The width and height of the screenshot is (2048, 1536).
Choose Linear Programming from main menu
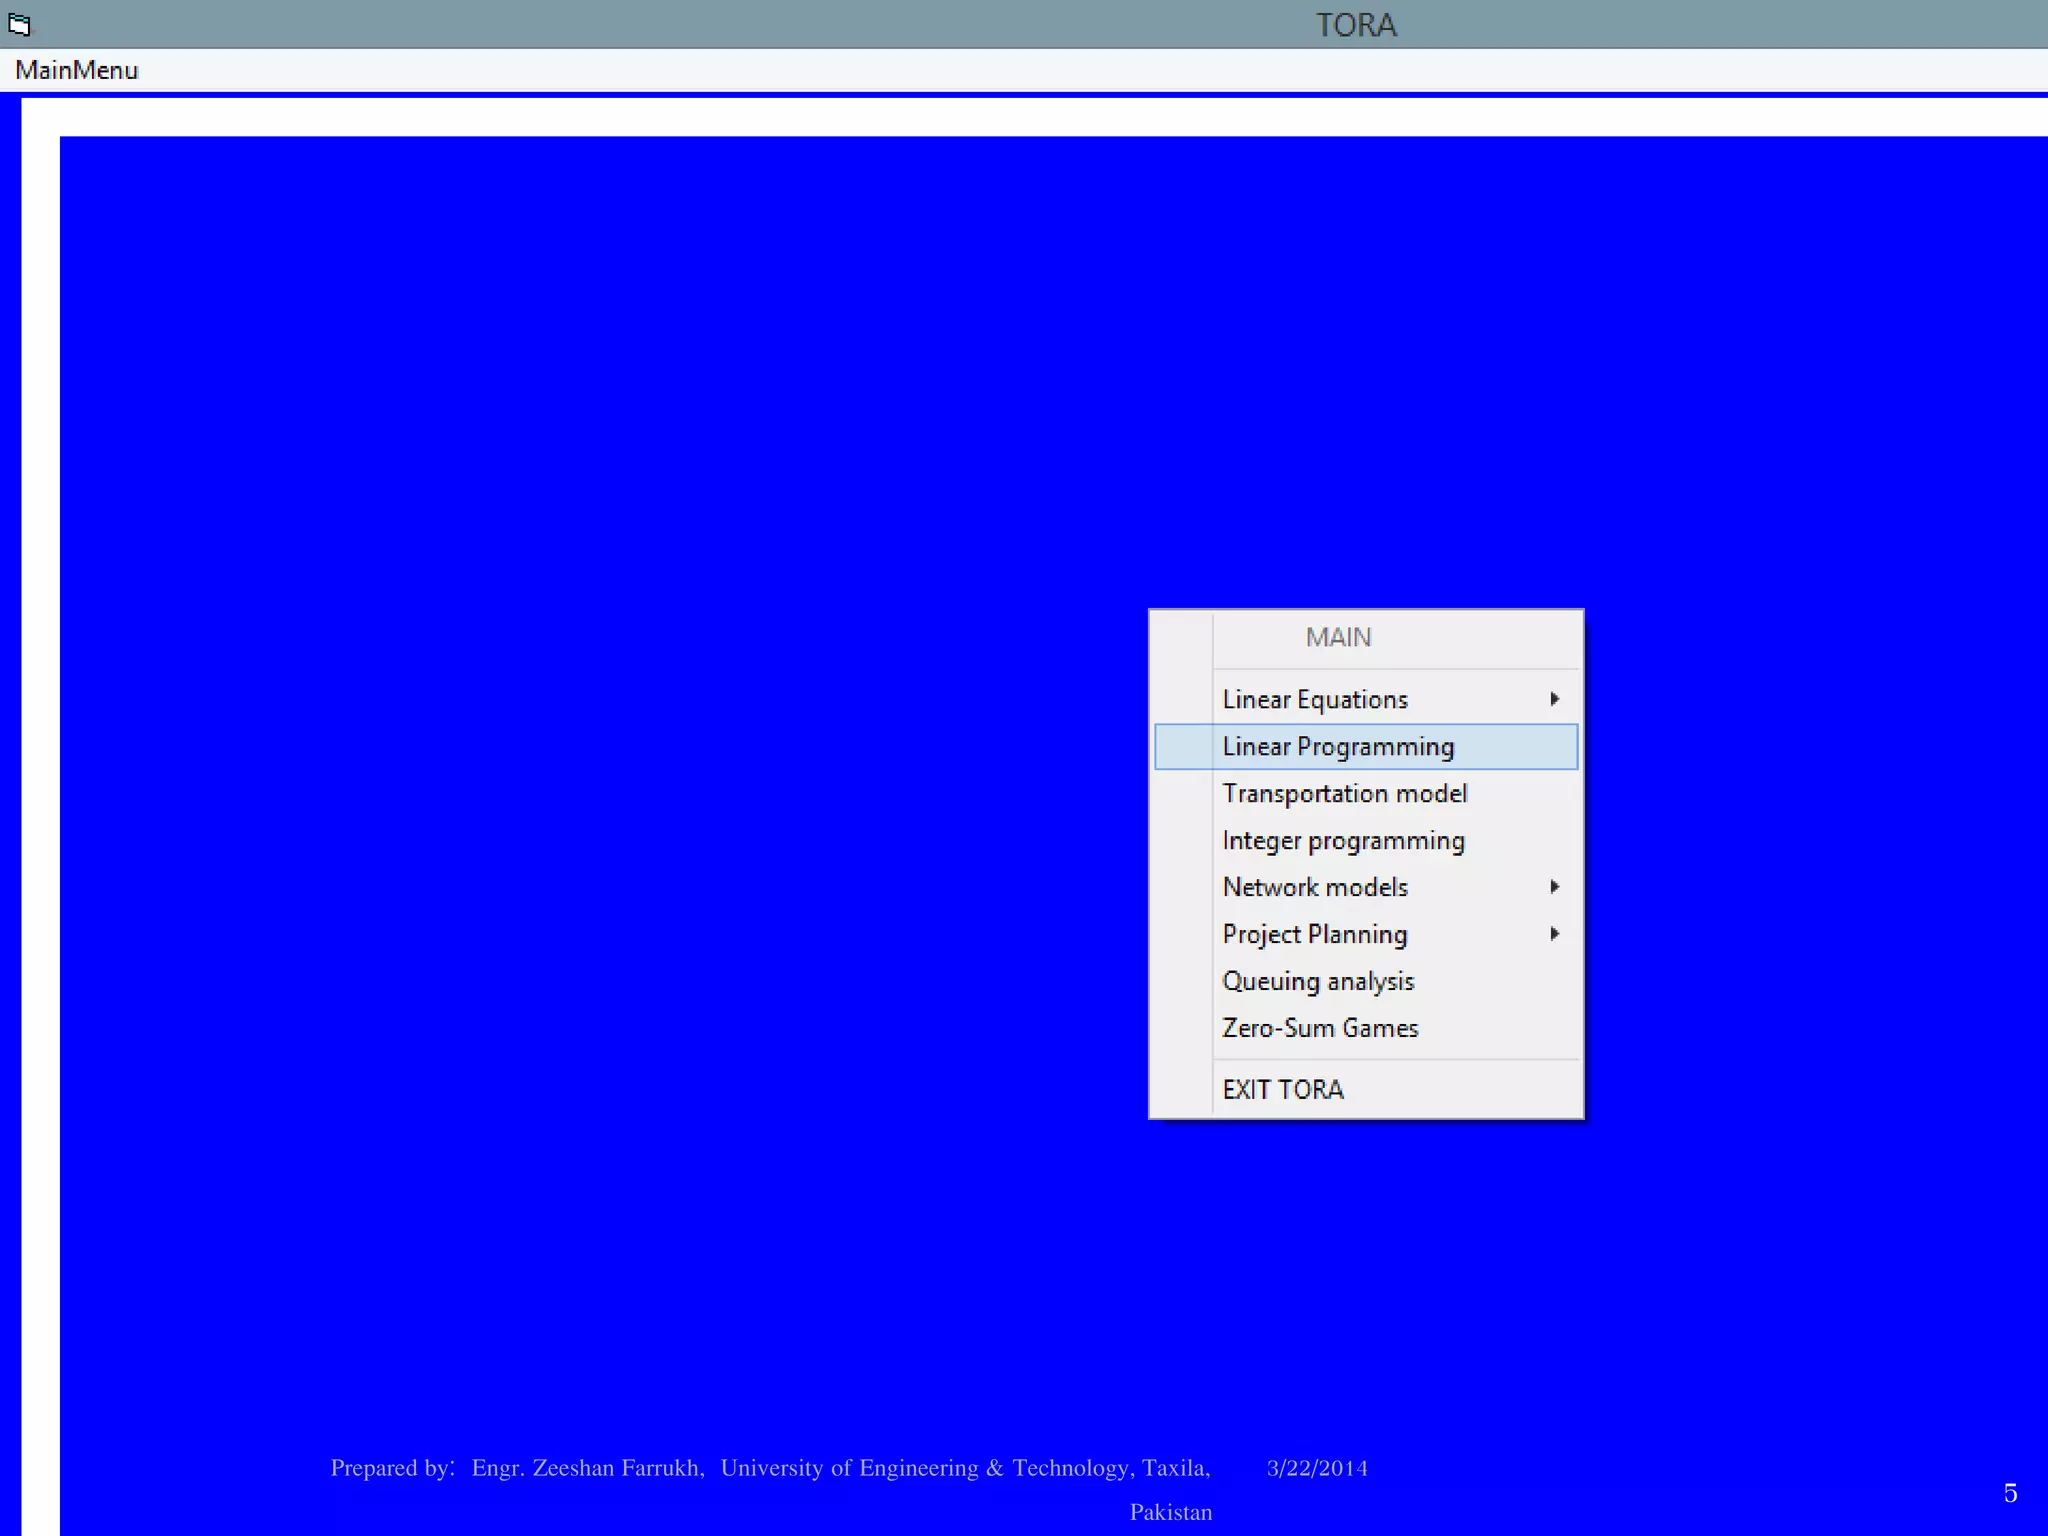[1338, 747]
